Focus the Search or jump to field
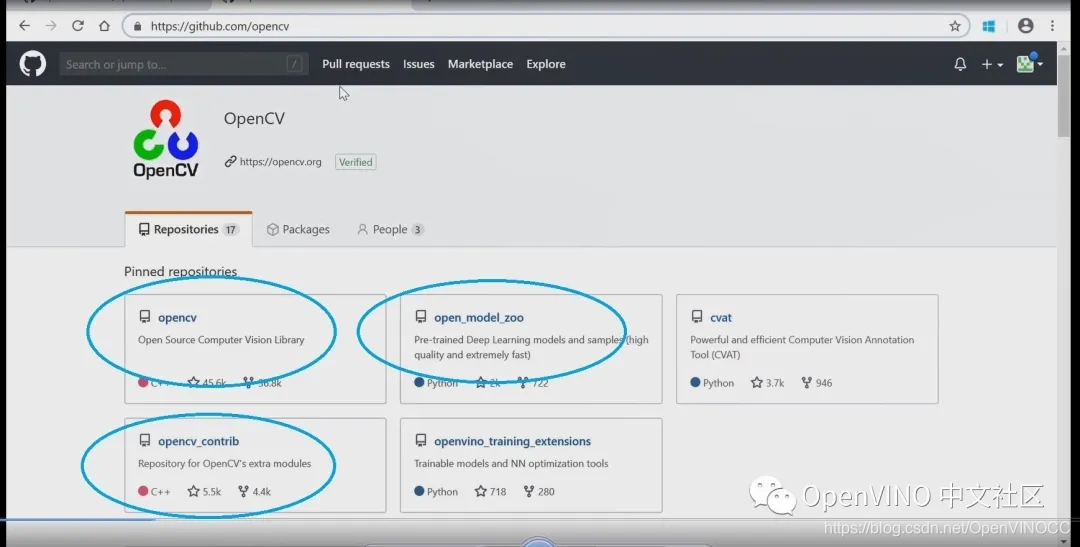 tap(183, 64)
